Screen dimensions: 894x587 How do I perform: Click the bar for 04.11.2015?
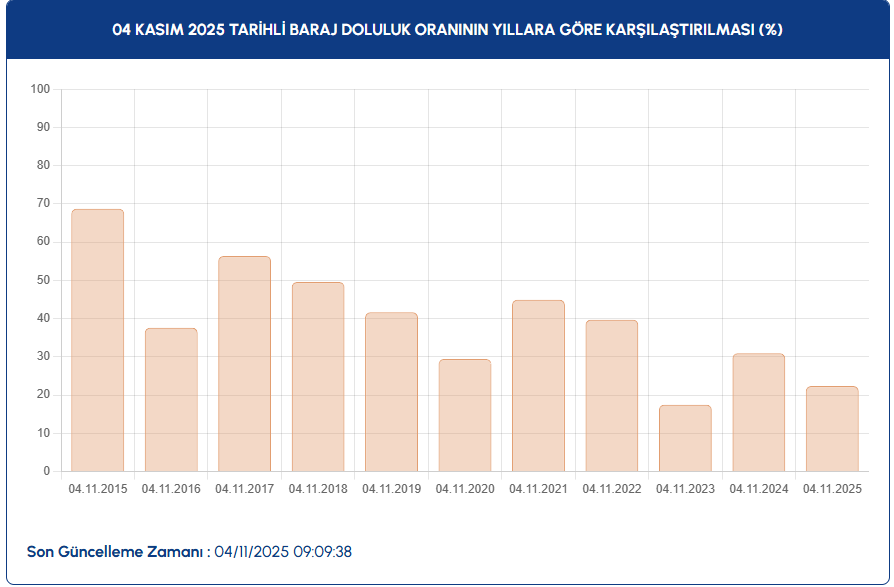point(97,340)
